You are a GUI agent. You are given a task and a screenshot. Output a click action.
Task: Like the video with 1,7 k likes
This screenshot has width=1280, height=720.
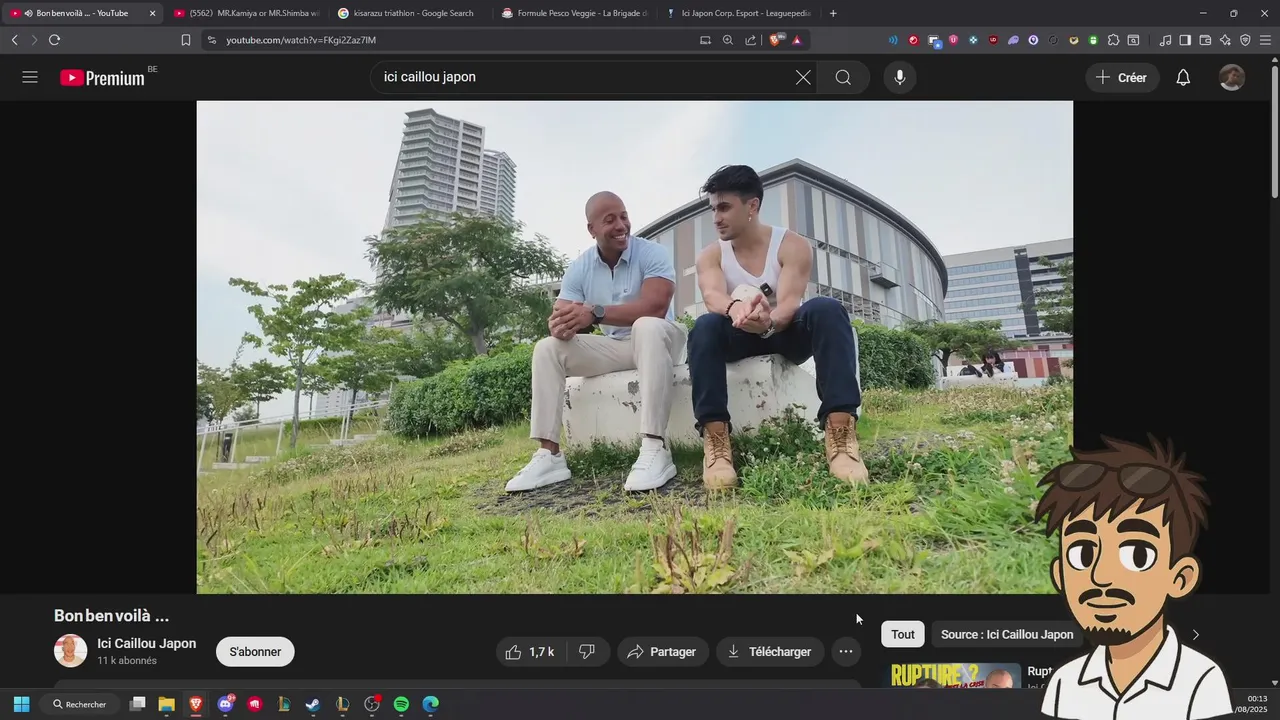530,652
